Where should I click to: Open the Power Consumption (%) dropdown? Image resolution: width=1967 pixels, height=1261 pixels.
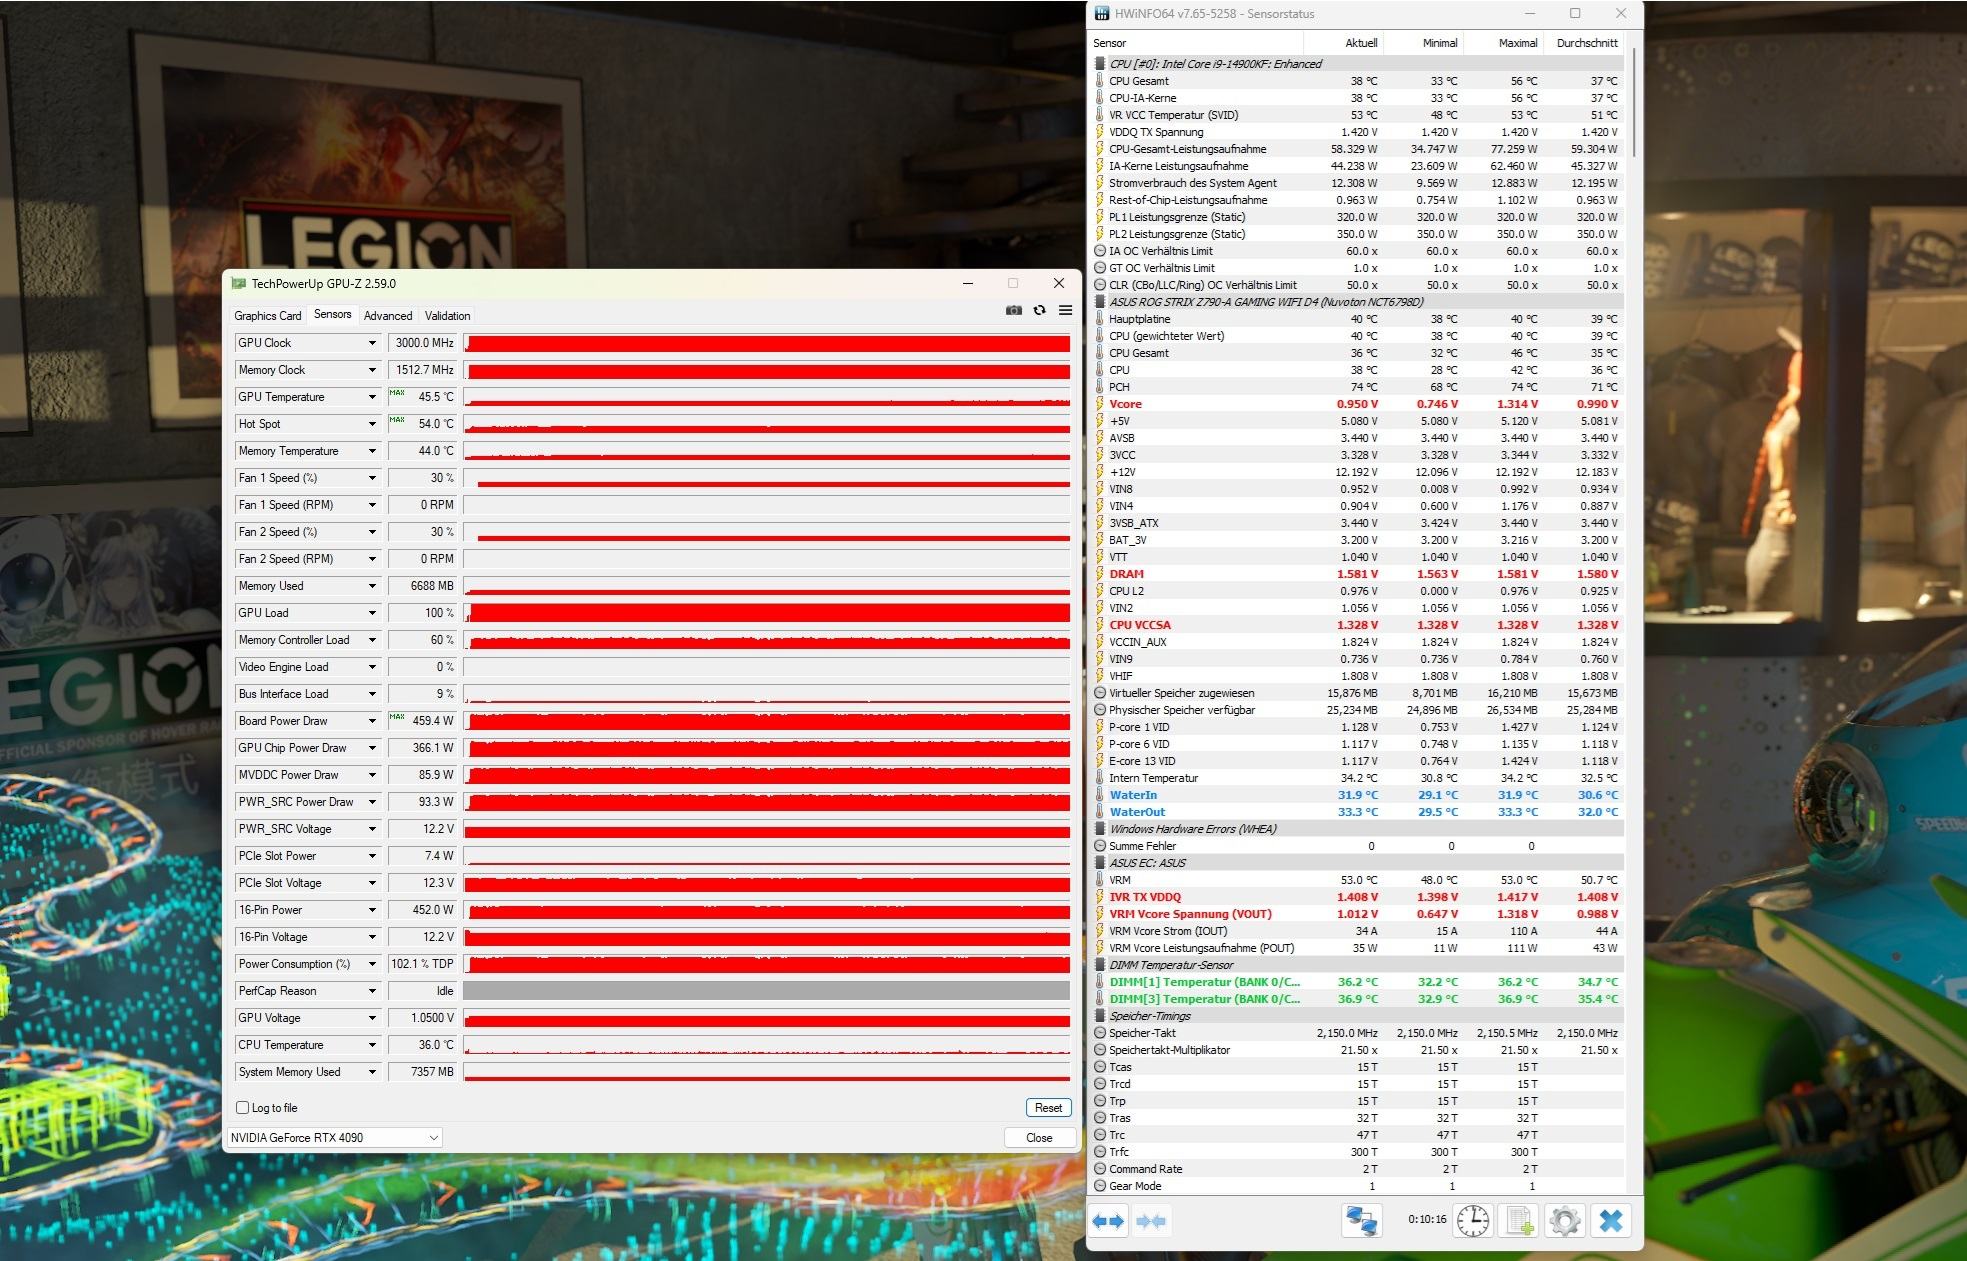[372, 964]
